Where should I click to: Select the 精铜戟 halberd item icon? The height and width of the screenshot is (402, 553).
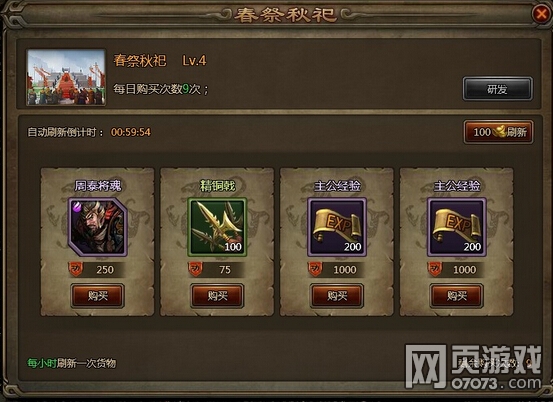pos(217,227)
